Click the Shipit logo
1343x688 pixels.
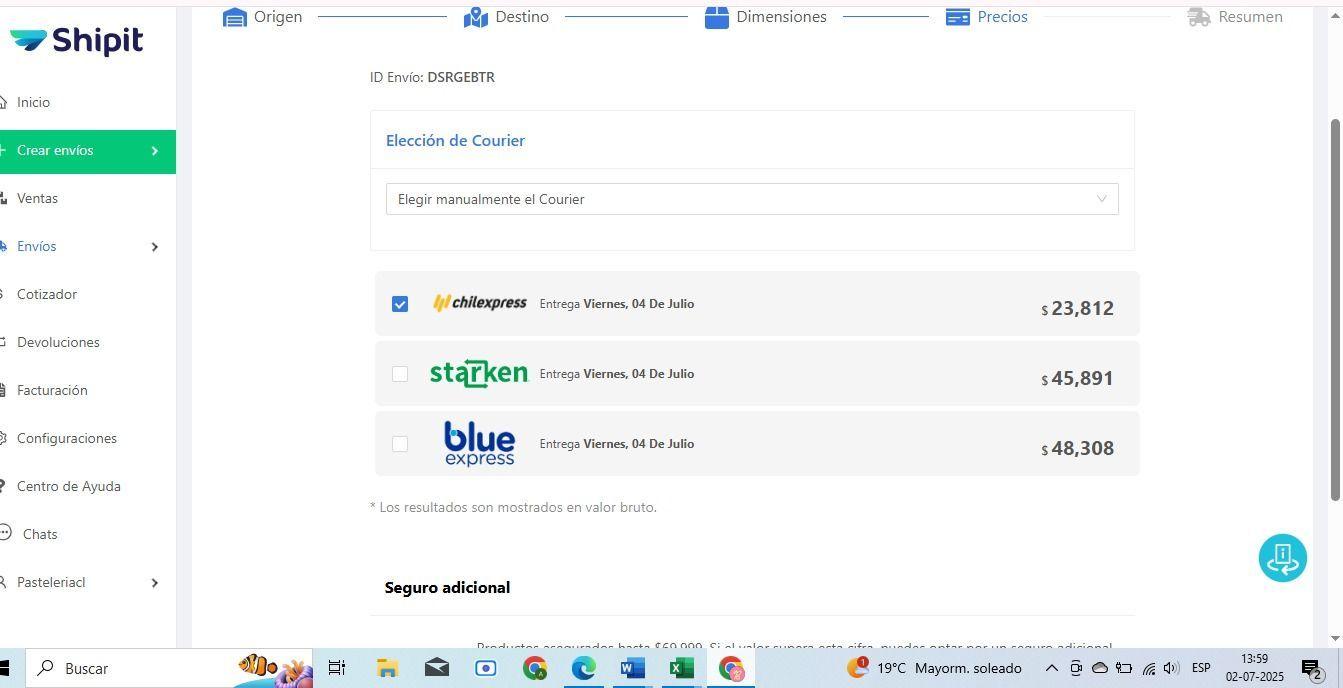tap(76, 41)
